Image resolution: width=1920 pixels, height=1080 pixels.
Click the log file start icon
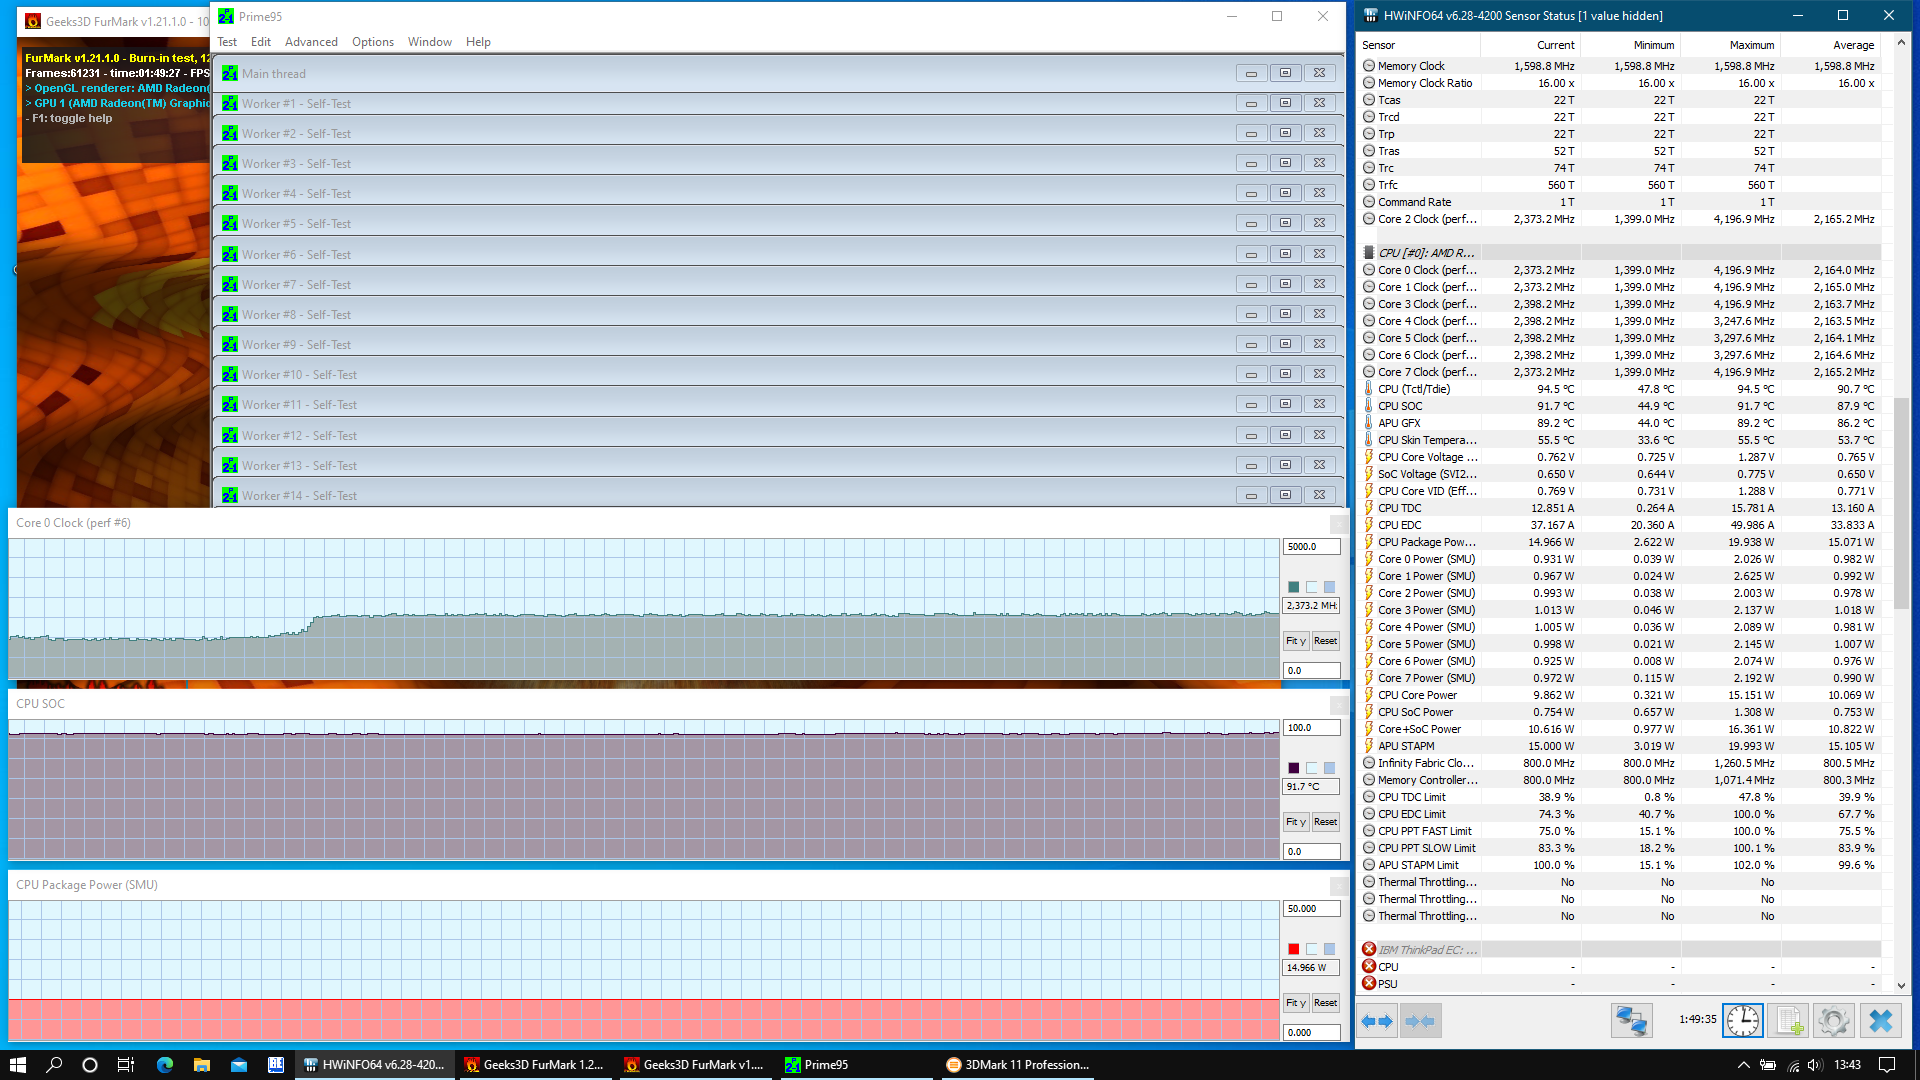point(1788,1021)
